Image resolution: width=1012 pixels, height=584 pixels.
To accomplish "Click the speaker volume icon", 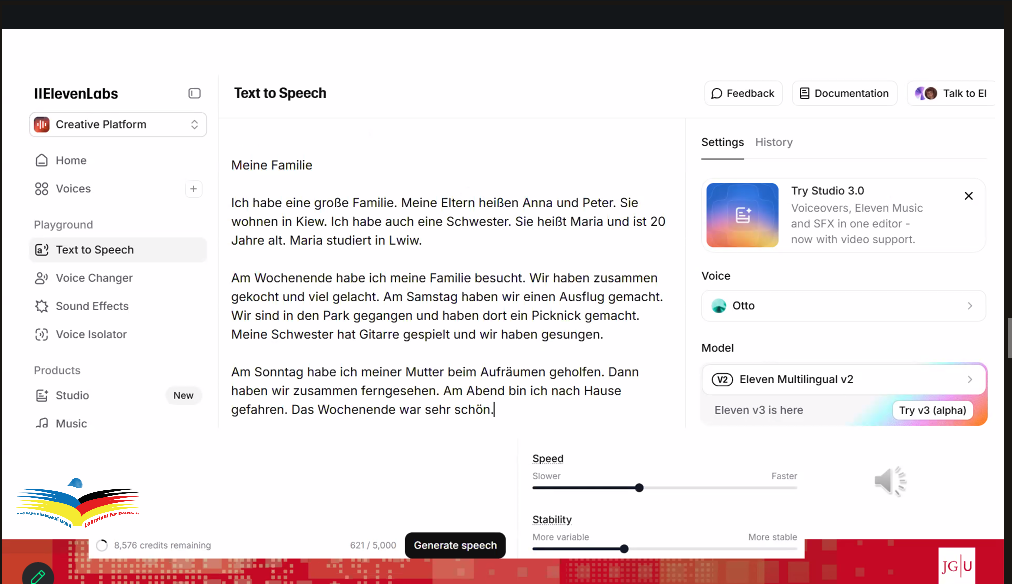I will point(889,482).
